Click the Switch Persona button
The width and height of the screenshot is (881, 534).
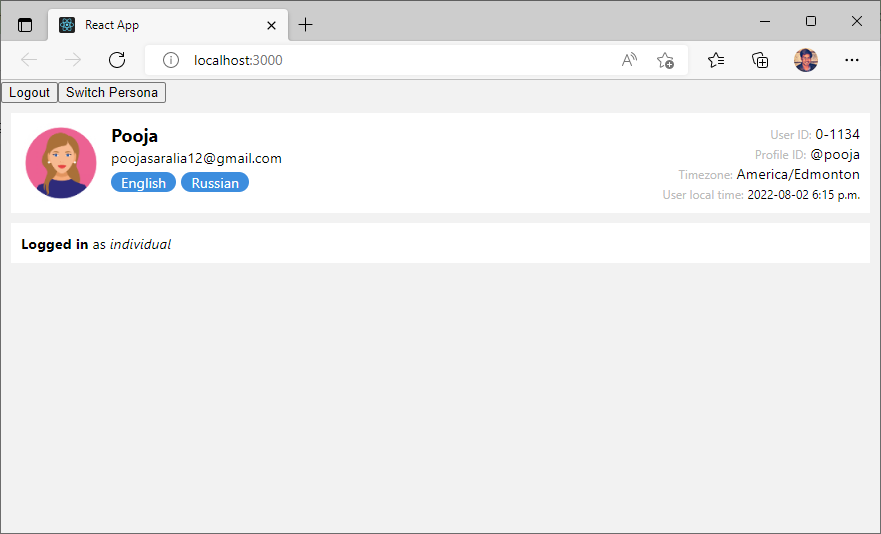pos(112,93)
